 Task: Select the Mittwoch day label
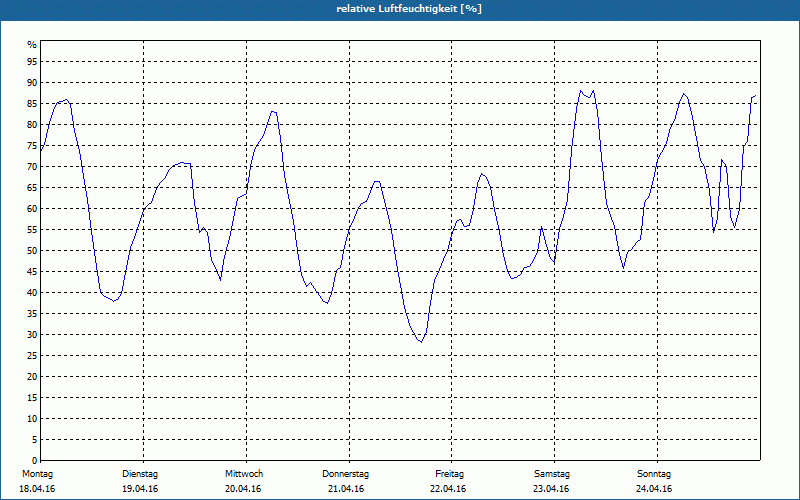click(244, 474)
